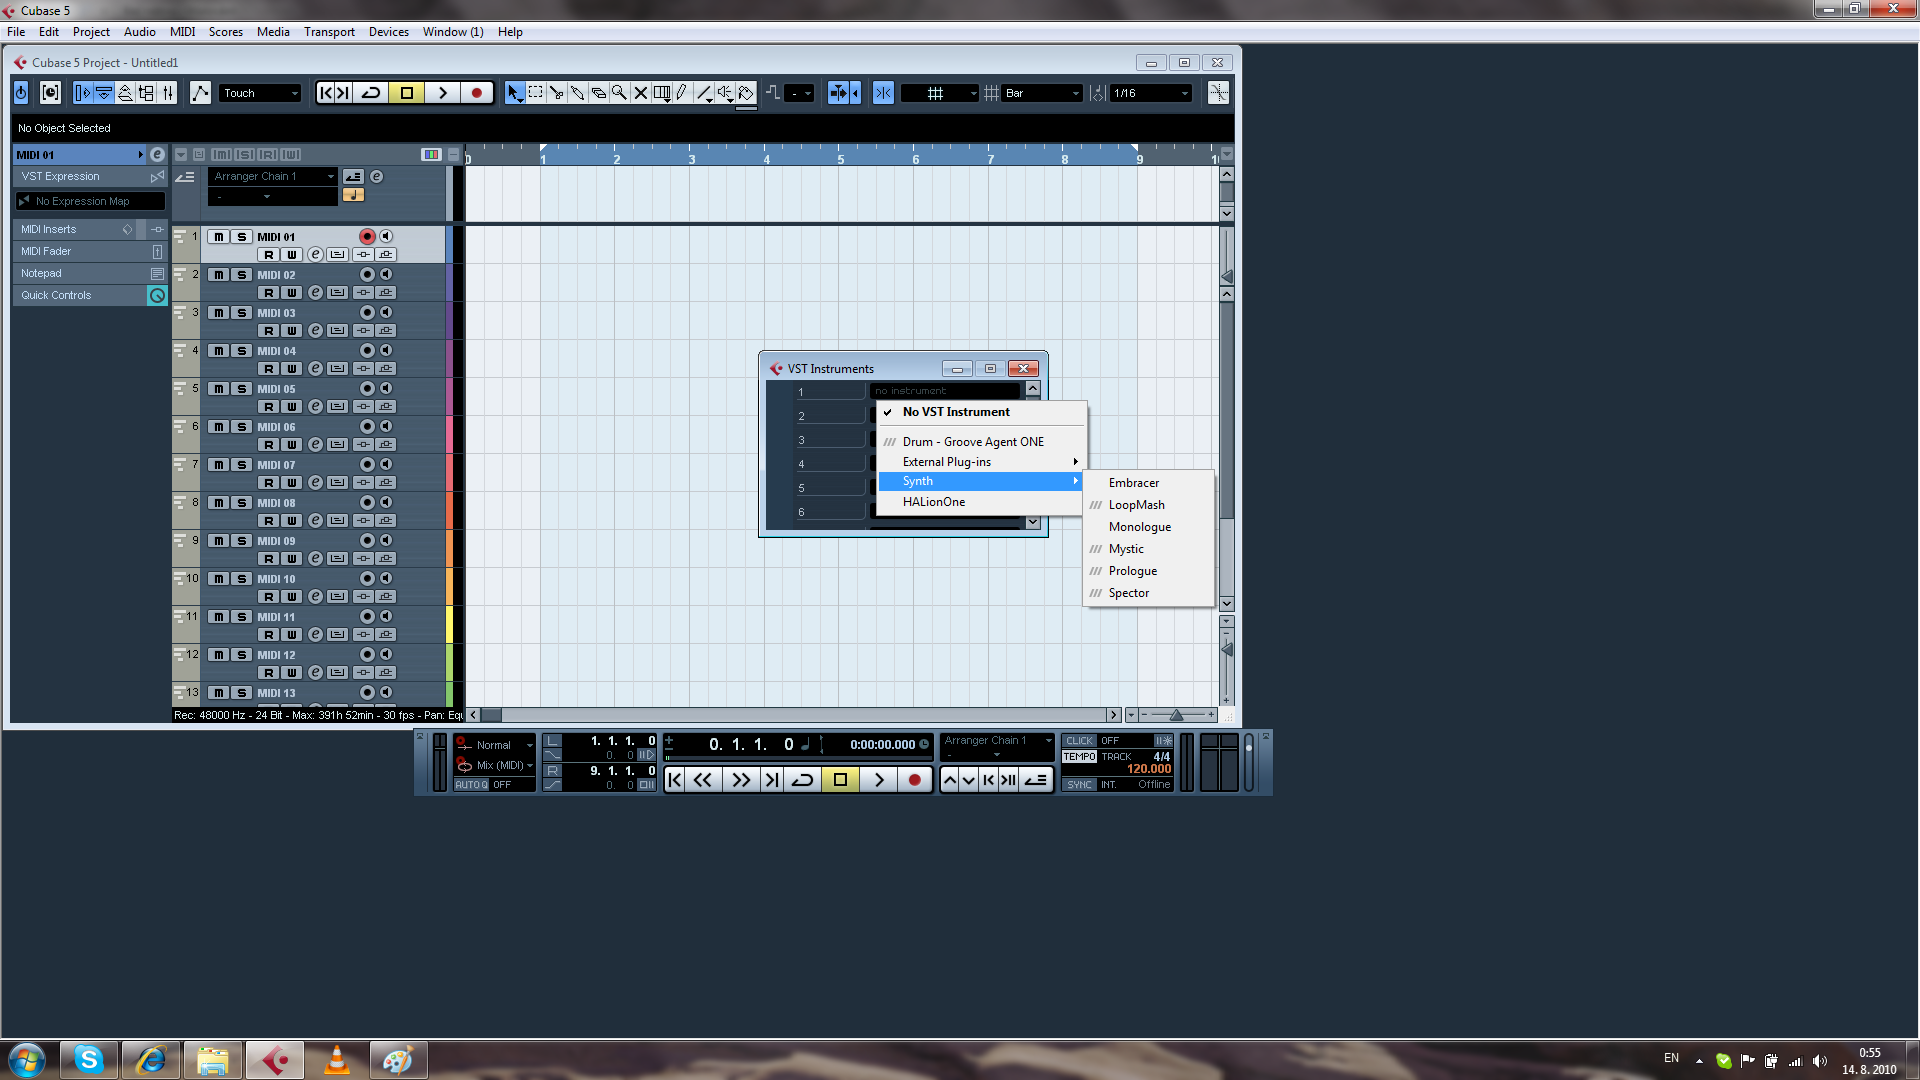Viewport: 1920px width, 1080px height.
Task: Click the Cycle loop button in toolbar
Action: [x=371, y=93]
